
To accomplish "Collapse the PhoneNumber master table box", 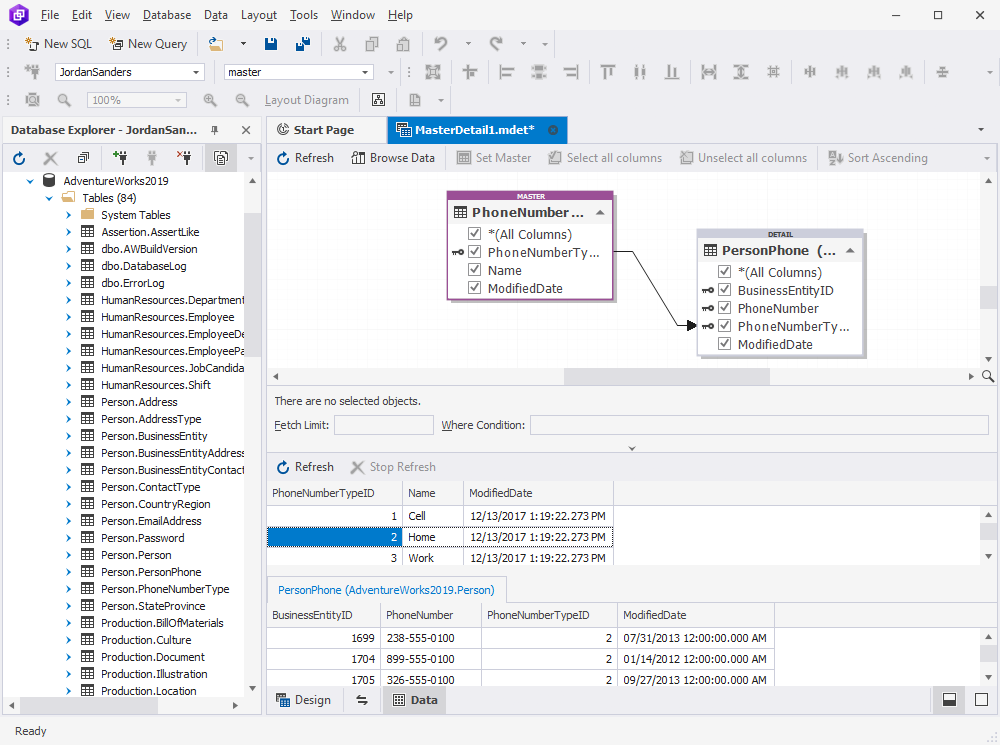I will pos(600,212).
